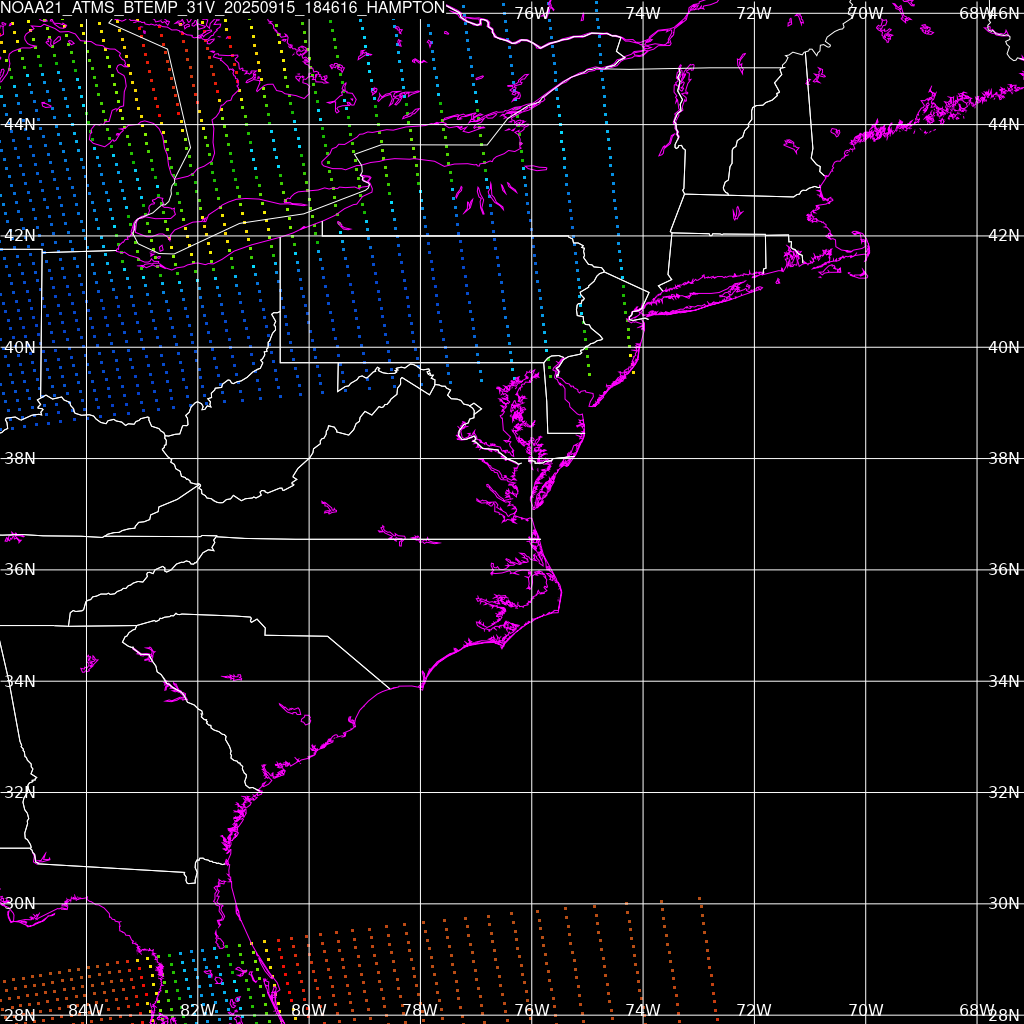Click the 38N label on right edge

click(1004, 458)
